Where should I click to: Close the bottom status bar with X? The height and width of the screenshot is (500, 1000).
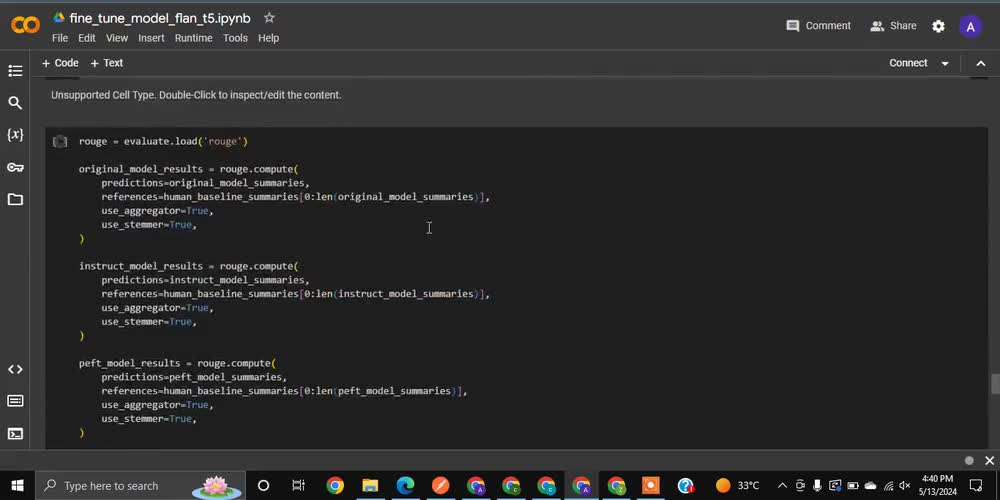(989, 460)
